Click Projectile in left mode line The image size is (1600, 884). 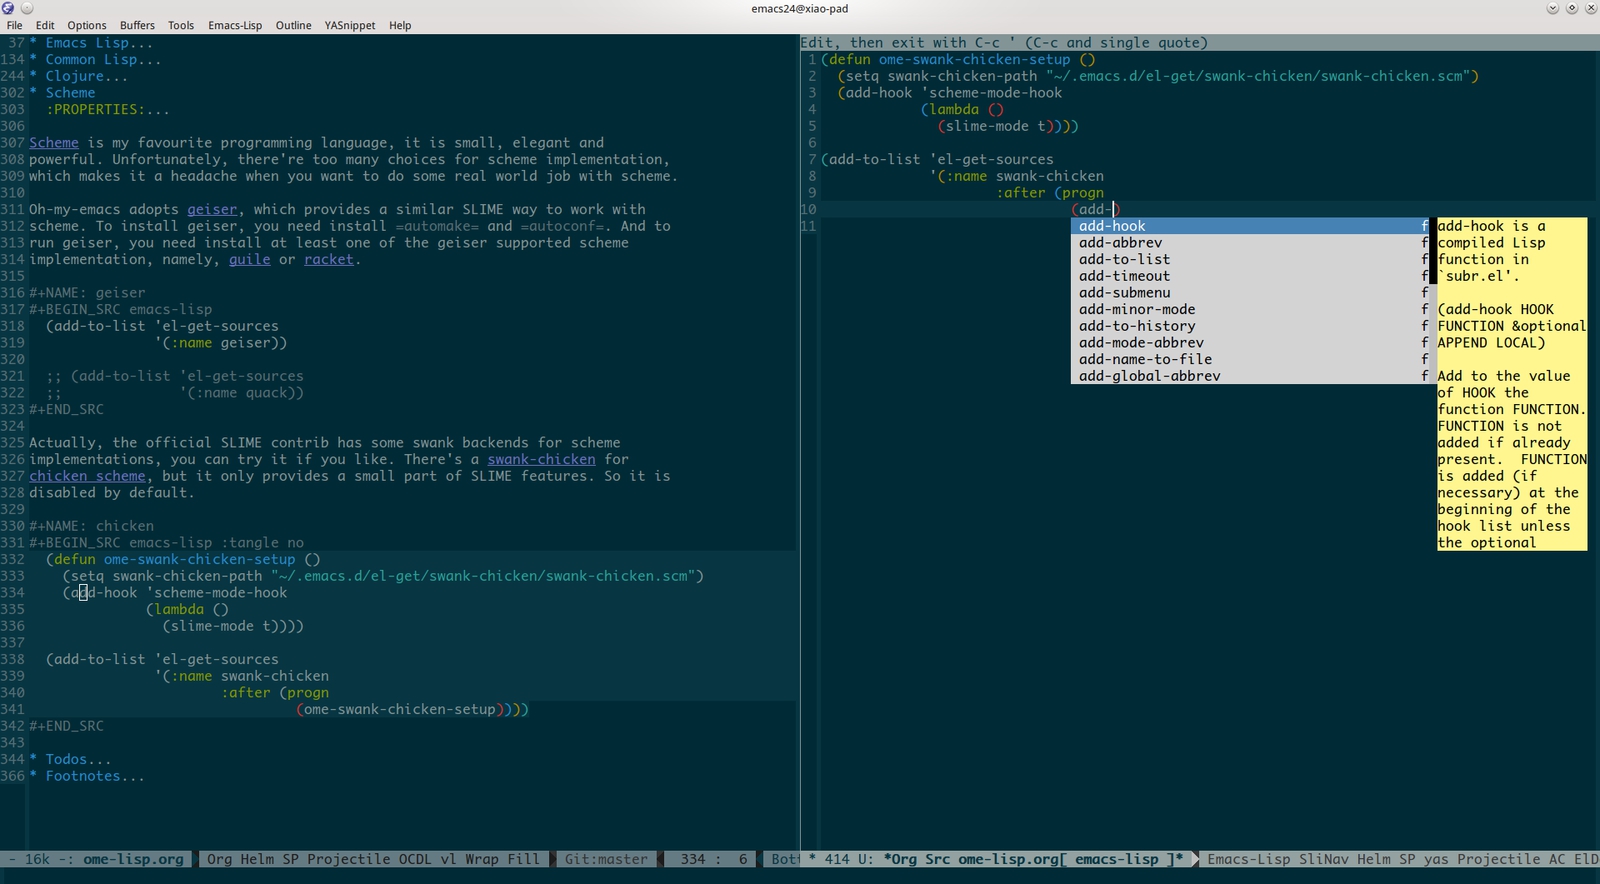[348, 859]
